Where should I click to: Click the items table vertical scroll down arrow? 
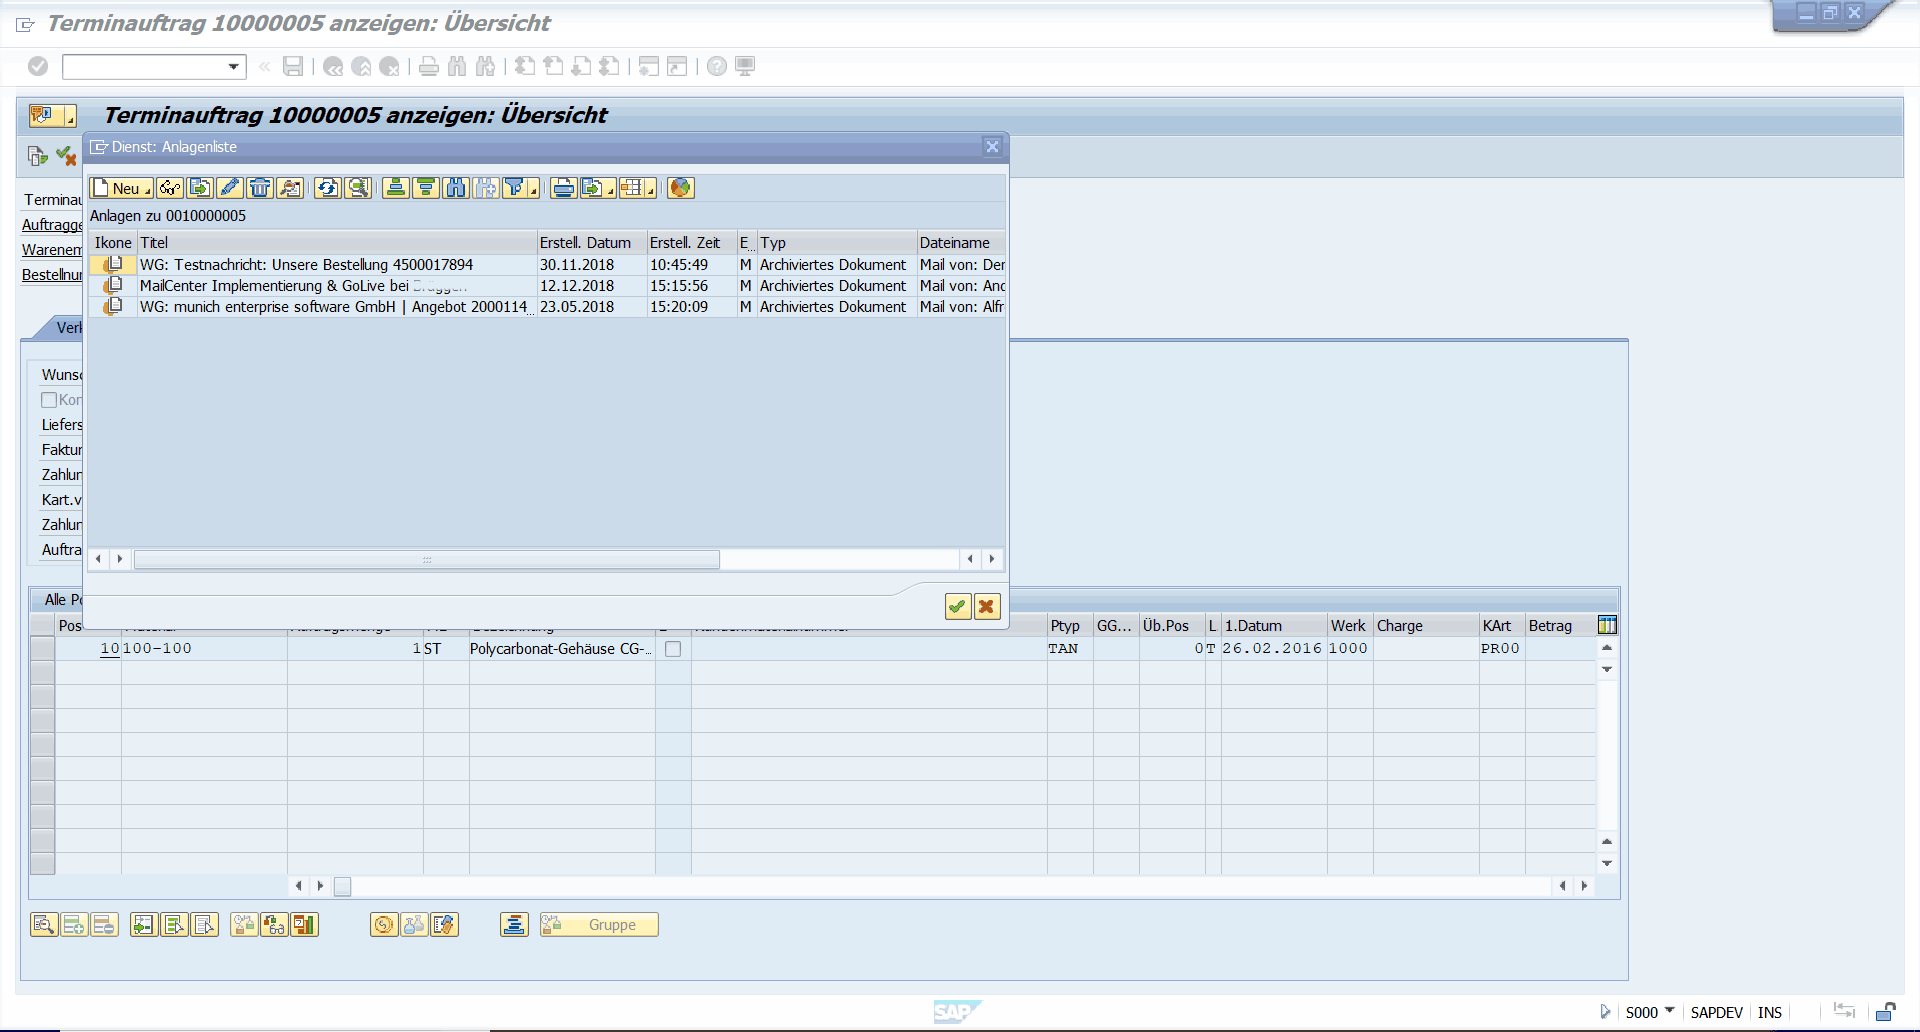click(x=1607, y=863)
